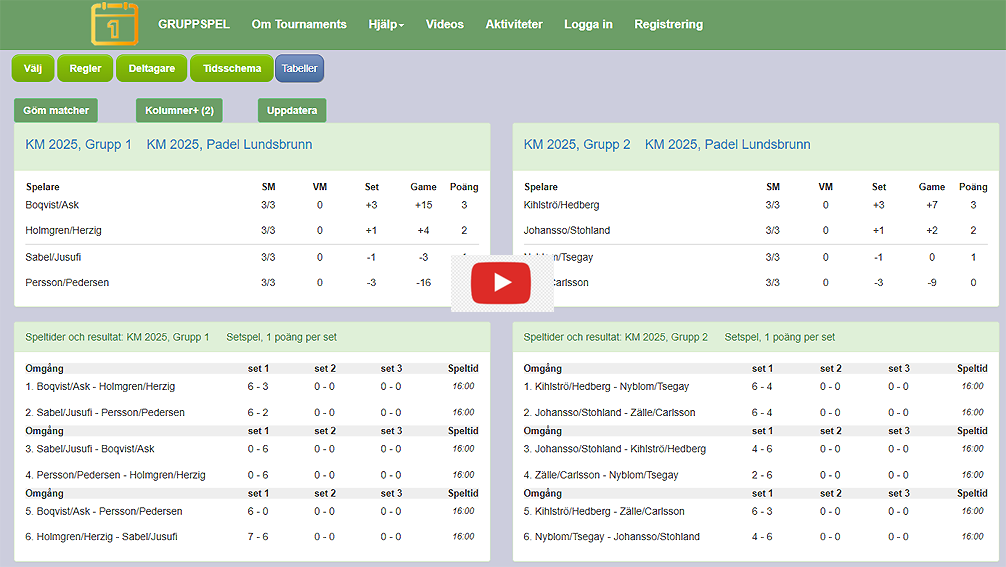Switch to the Tabeller tab
Screen dimensions: 1006x567
pos(299,69)
